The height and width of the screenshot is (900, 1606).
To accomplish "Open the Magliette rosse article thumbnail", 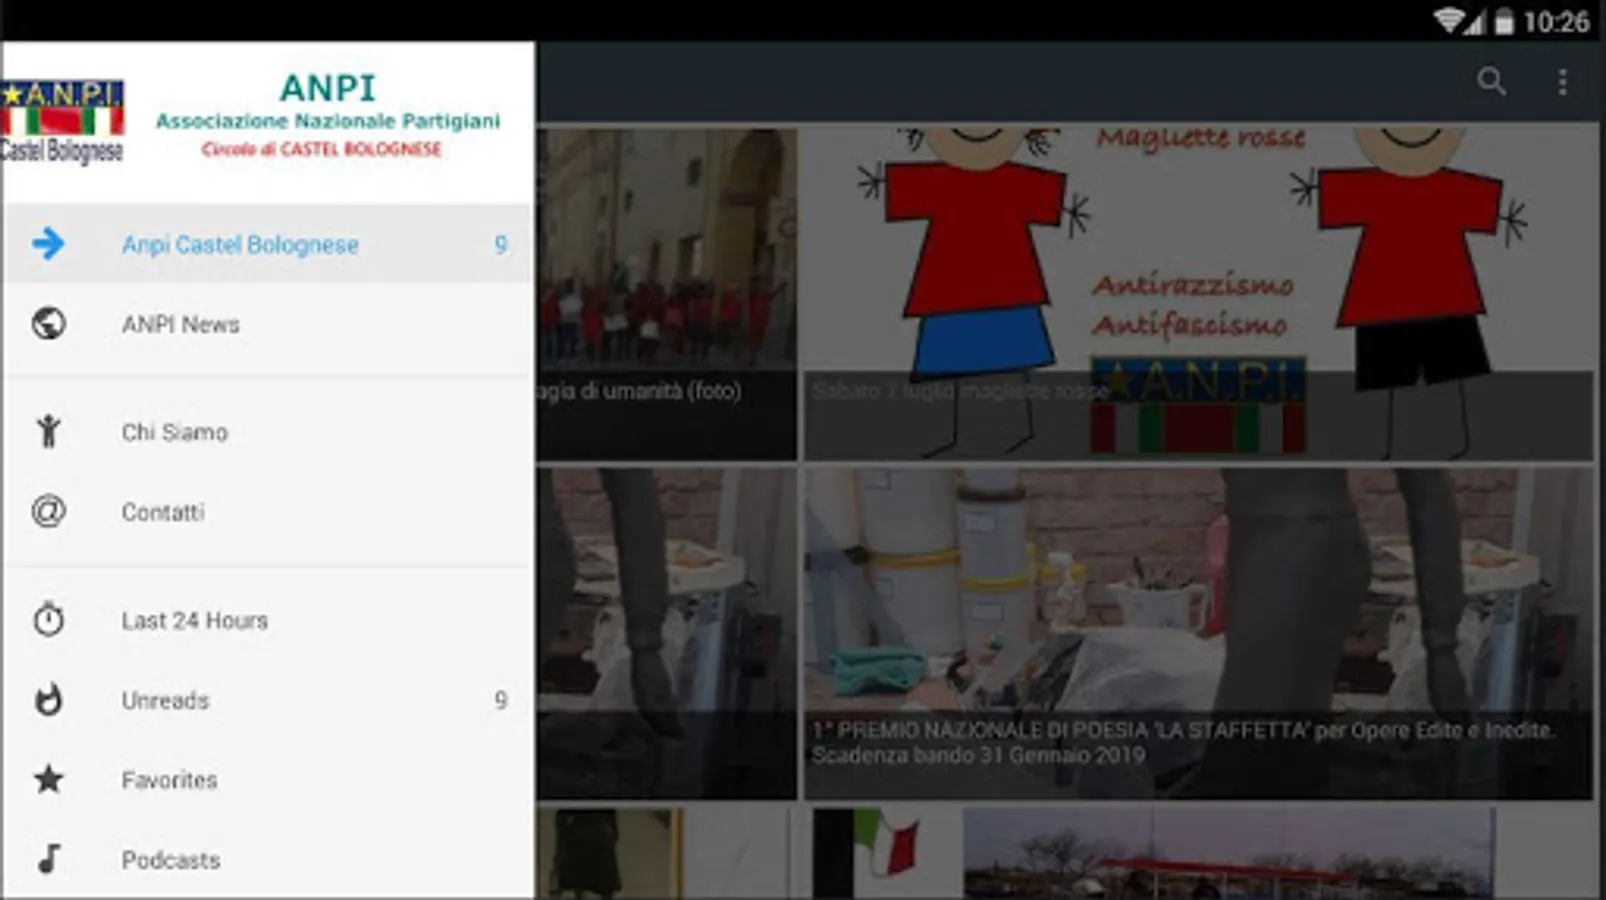I will (x=1198, y=293).
